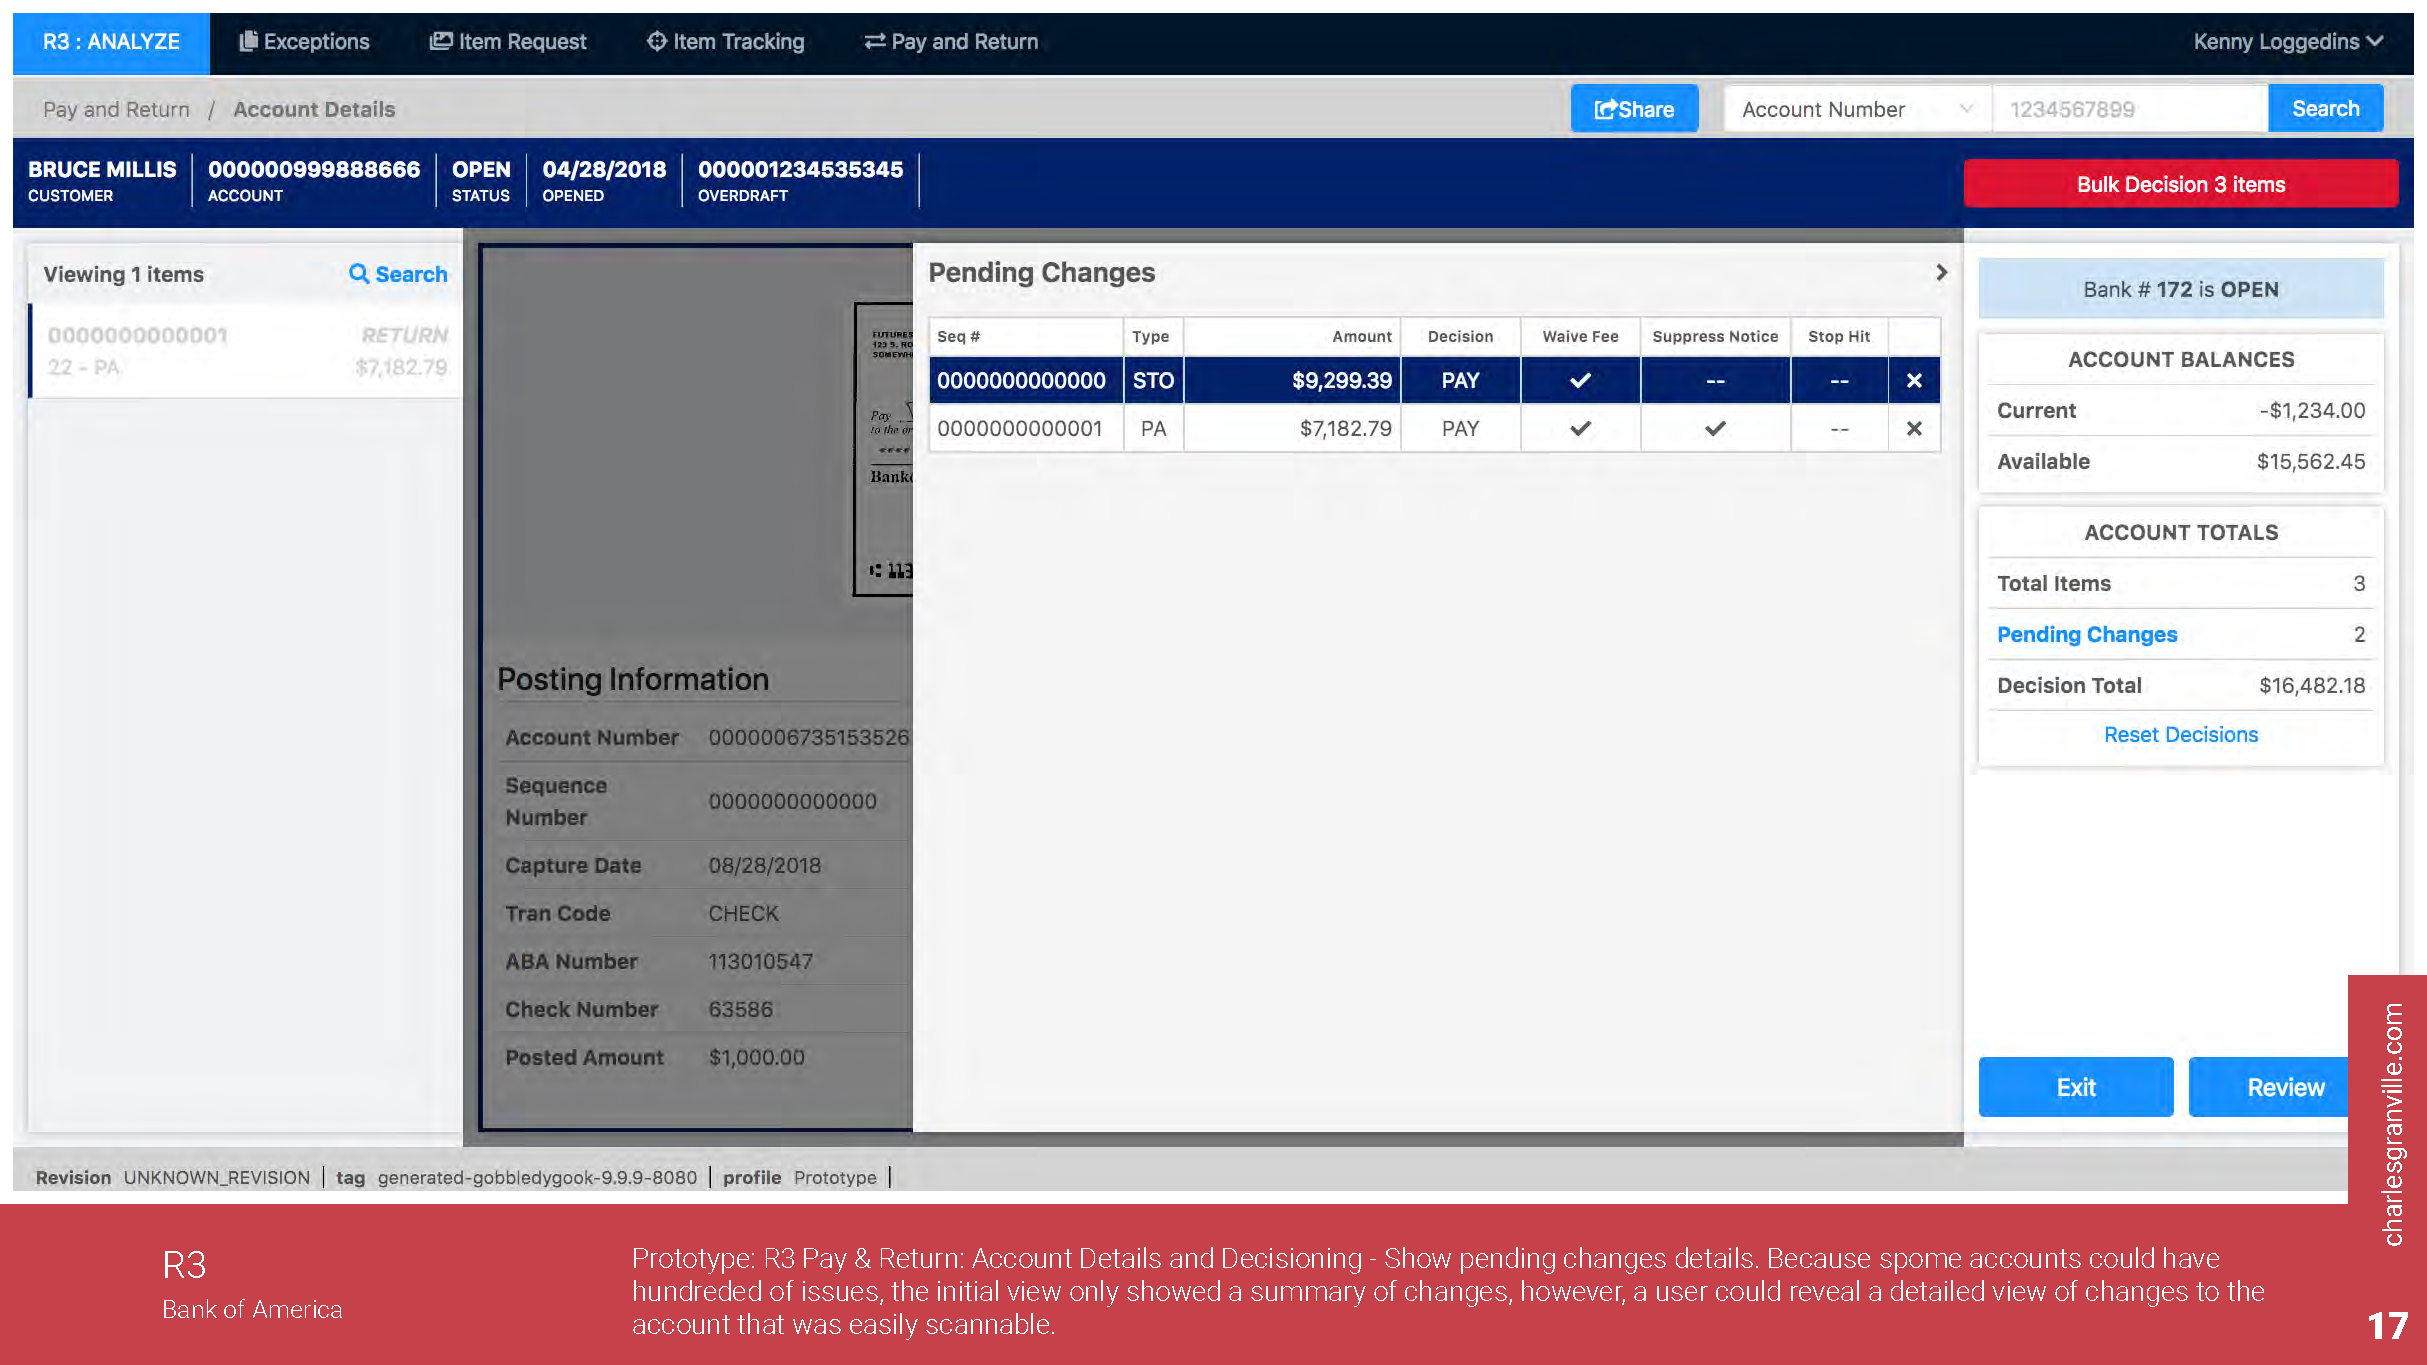This screenshot has height=1365, width=2427.
Task: Click magnifier Search icon in items panel
Action: [x=359, y=273]
